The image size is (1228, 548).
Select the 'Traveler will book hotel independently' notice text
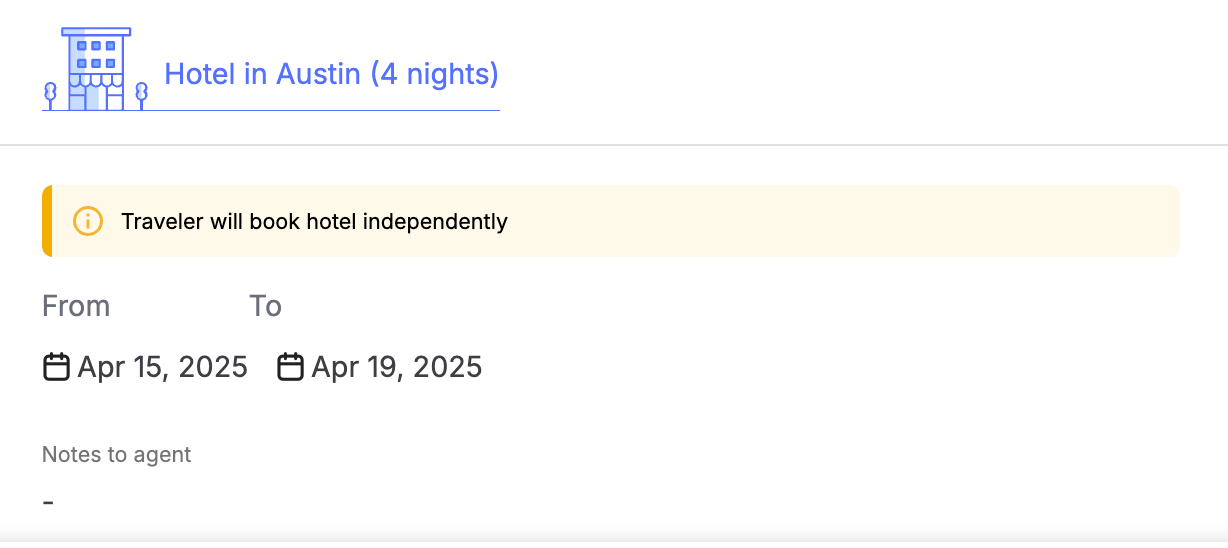point(314,222)
